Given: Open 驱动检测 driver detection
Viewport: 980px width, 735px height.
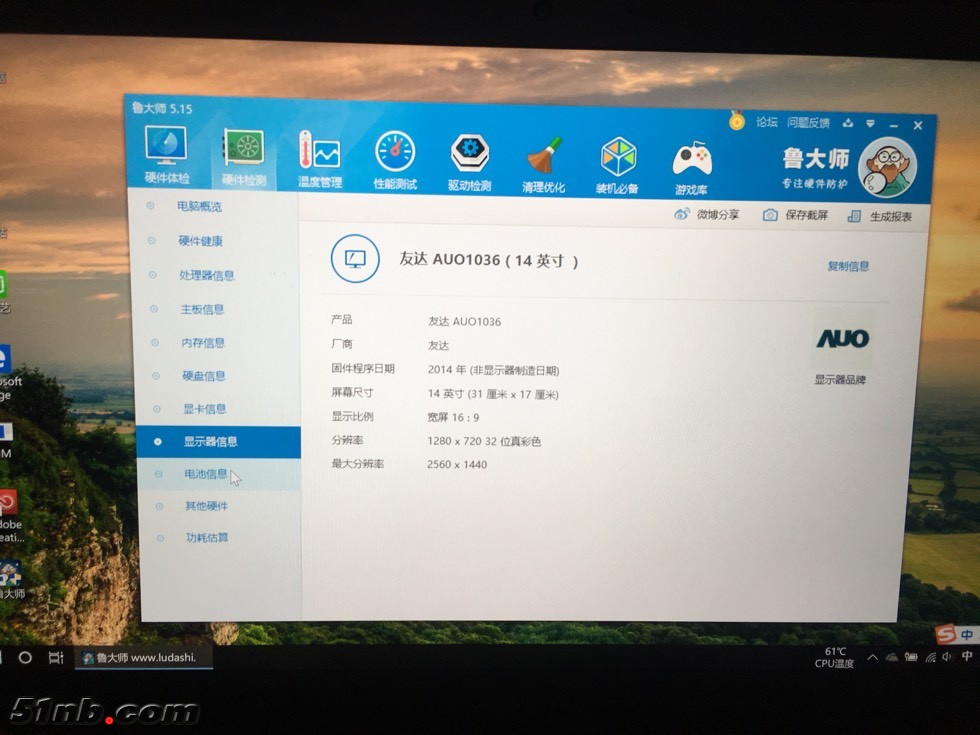Looking at the screenshot, I should pos(469,162).
